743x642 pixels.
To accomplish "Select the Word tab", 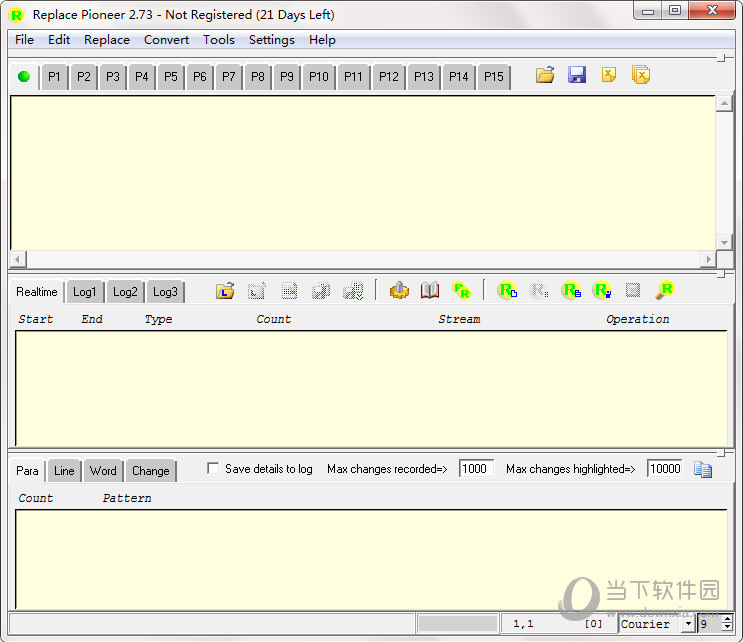I will [x=103, y=471].
